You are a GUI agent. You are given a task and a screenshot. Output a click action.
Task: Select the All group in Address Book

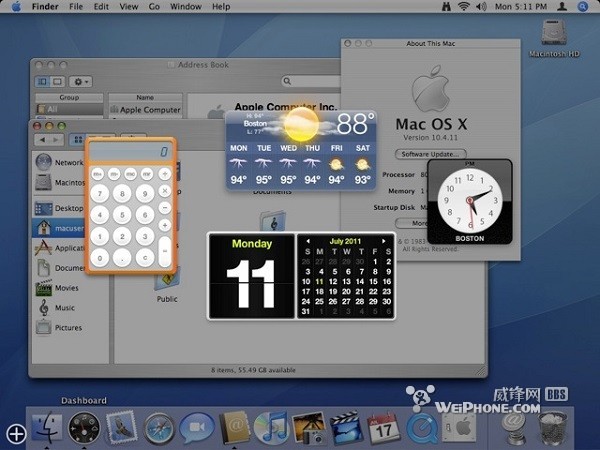click(x=69, y=109)
